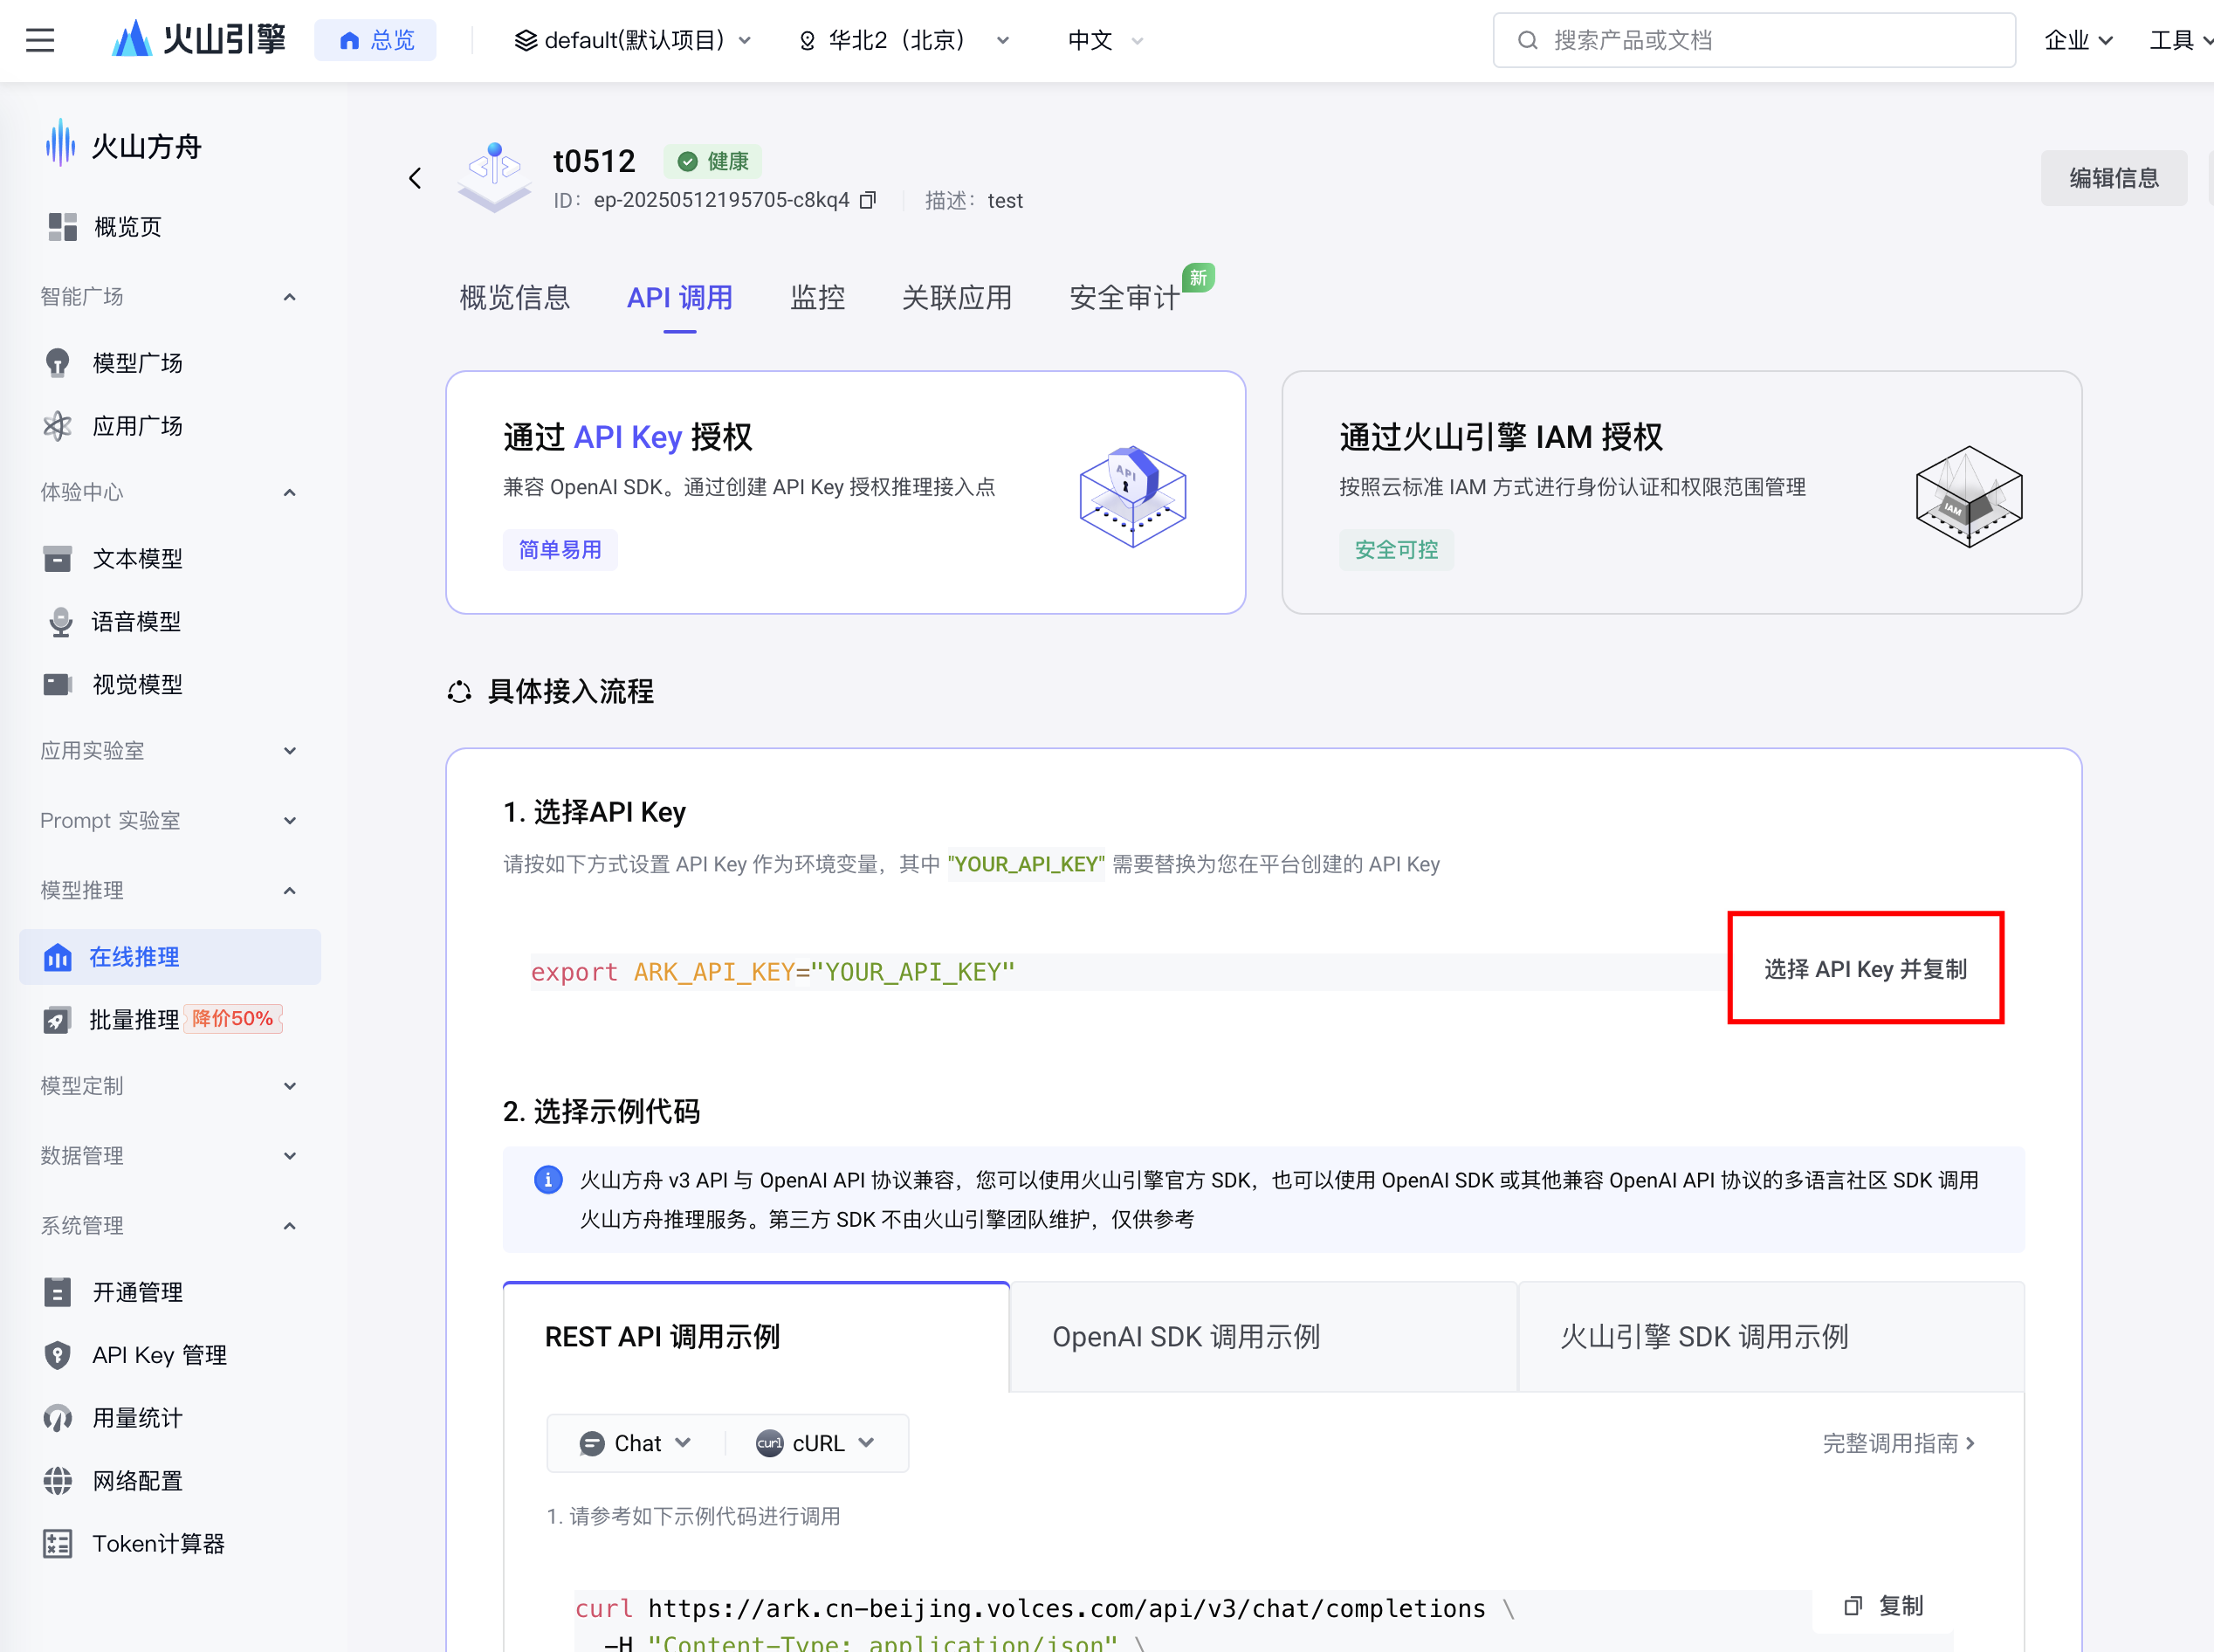Open 语音模型 microphone sidebar item

click(x=136, y=621)
